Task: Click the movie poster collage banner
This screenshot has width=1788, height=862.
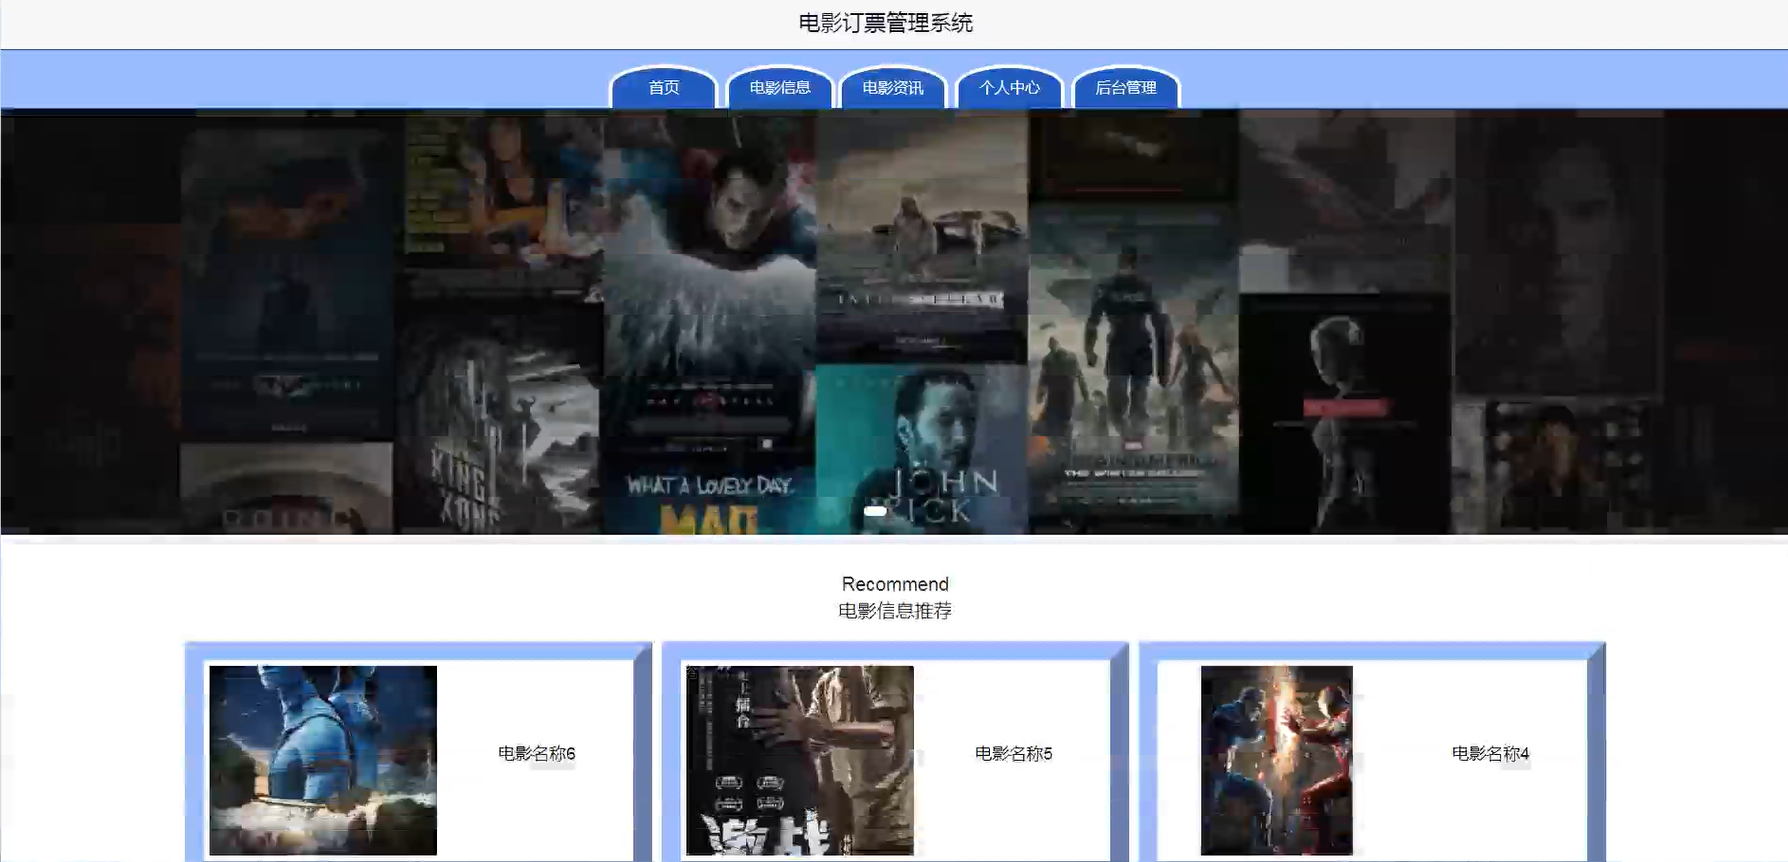Action: pos(894,322)
